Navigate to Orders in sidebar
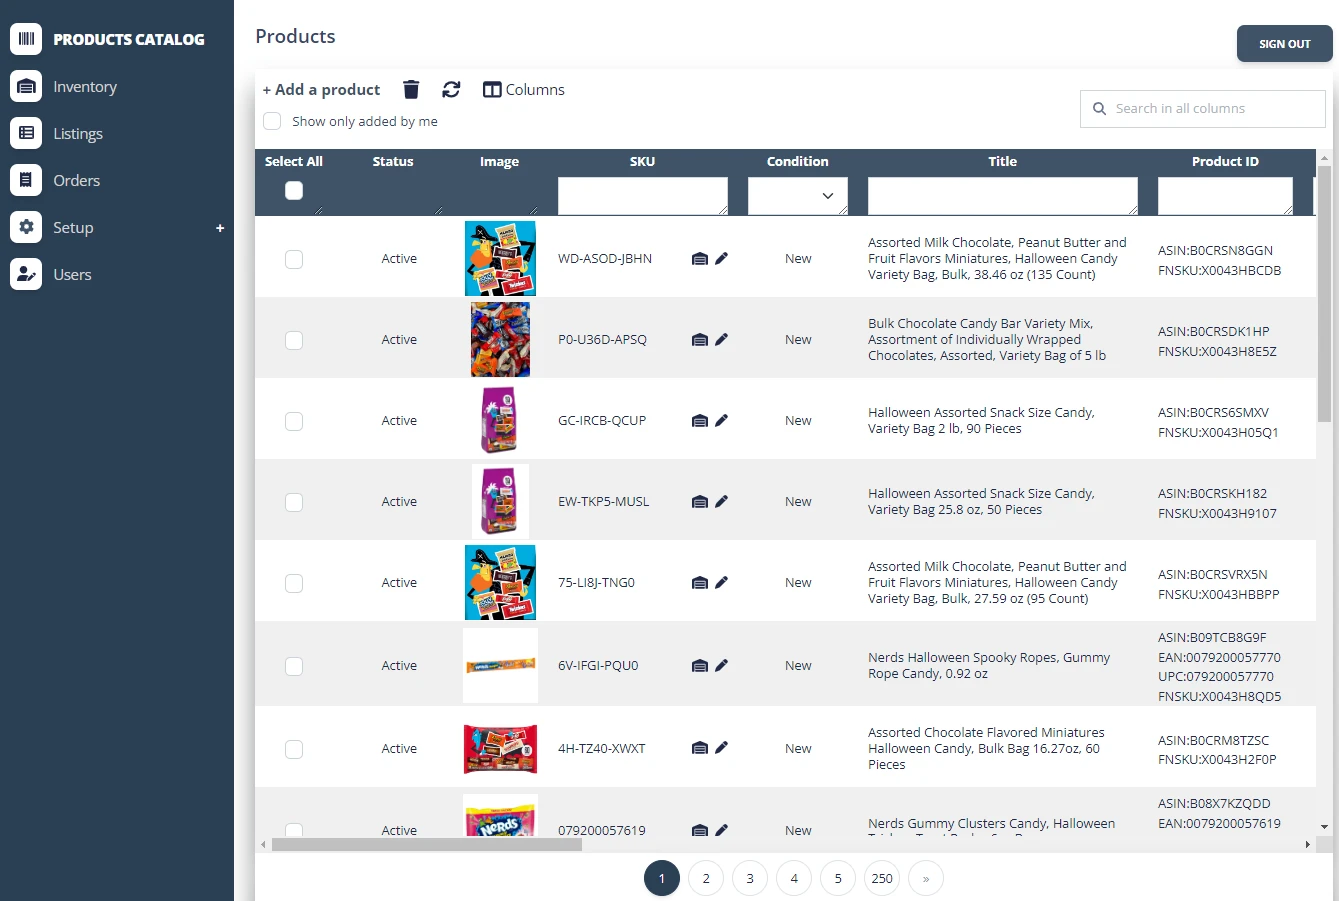This screenshot has height=901, width=1339. [76, 181]
